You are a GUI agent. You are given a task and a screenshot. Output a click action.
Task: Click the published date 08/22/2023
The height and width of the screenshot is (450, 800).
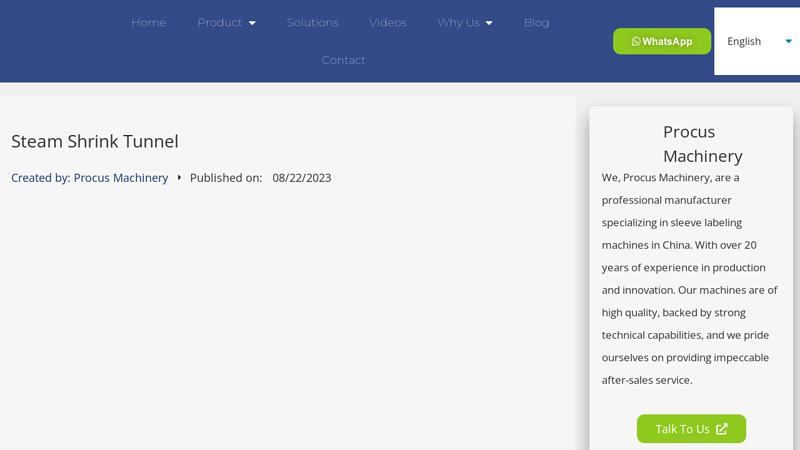point(302,178)
